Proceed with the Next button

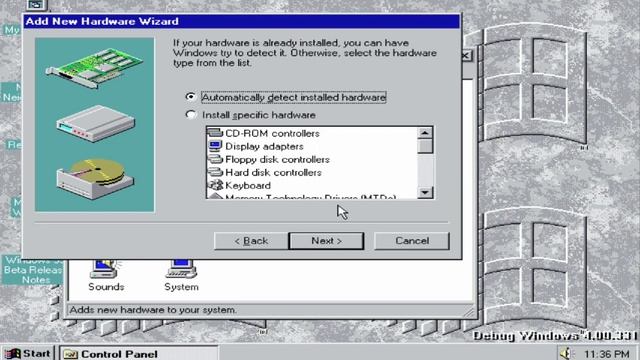click(x=326, y=241)
